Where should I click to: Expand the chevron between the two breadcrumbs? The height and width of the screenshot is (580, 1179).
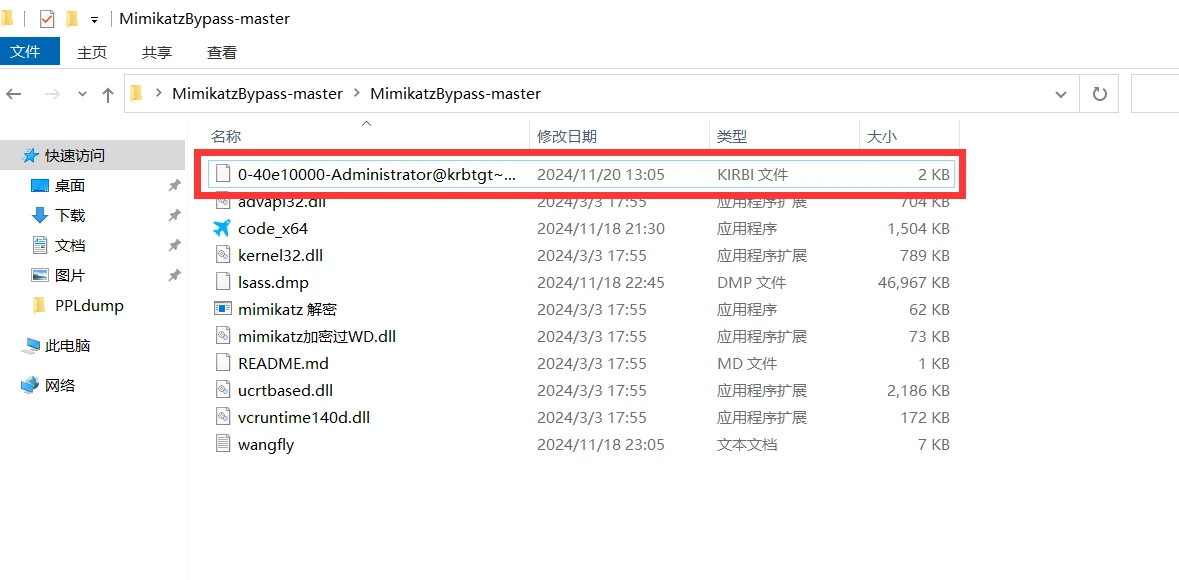click(x=357, y=93)
